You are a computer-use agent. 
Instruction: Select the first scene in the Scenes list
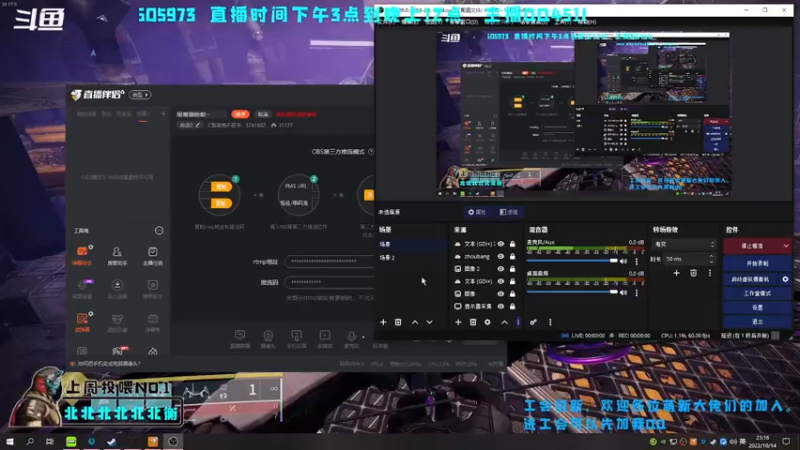(x=412, y=244)
